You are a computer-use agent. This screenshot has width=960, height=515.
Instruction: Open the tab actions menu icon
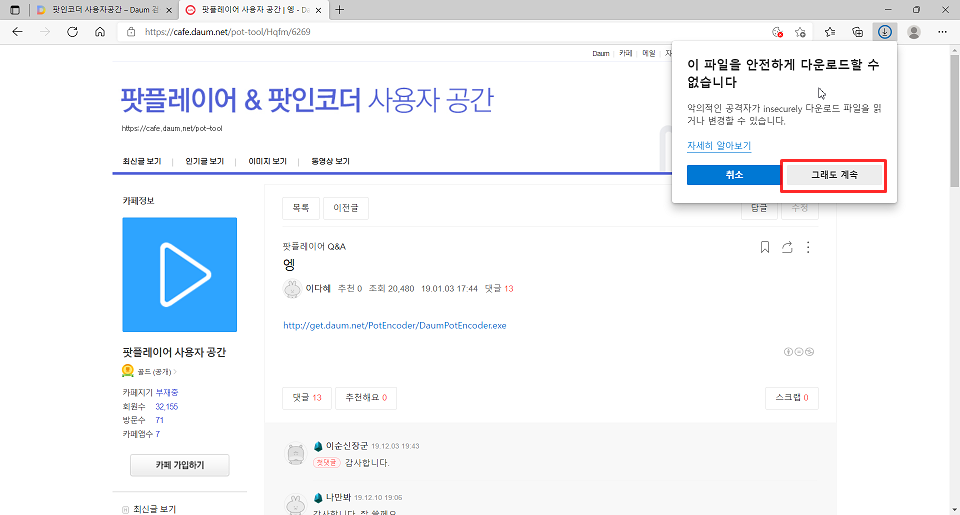pos(15,10)
